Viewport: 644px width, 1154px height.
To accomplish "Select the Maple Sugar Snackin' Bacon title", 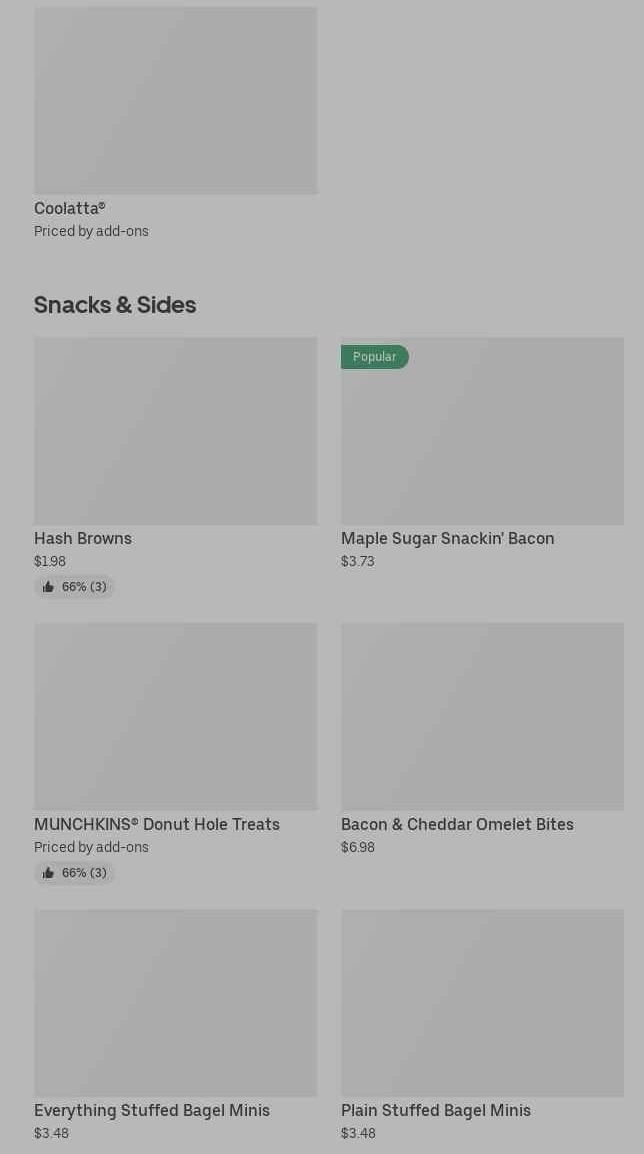I will (447, 538).
